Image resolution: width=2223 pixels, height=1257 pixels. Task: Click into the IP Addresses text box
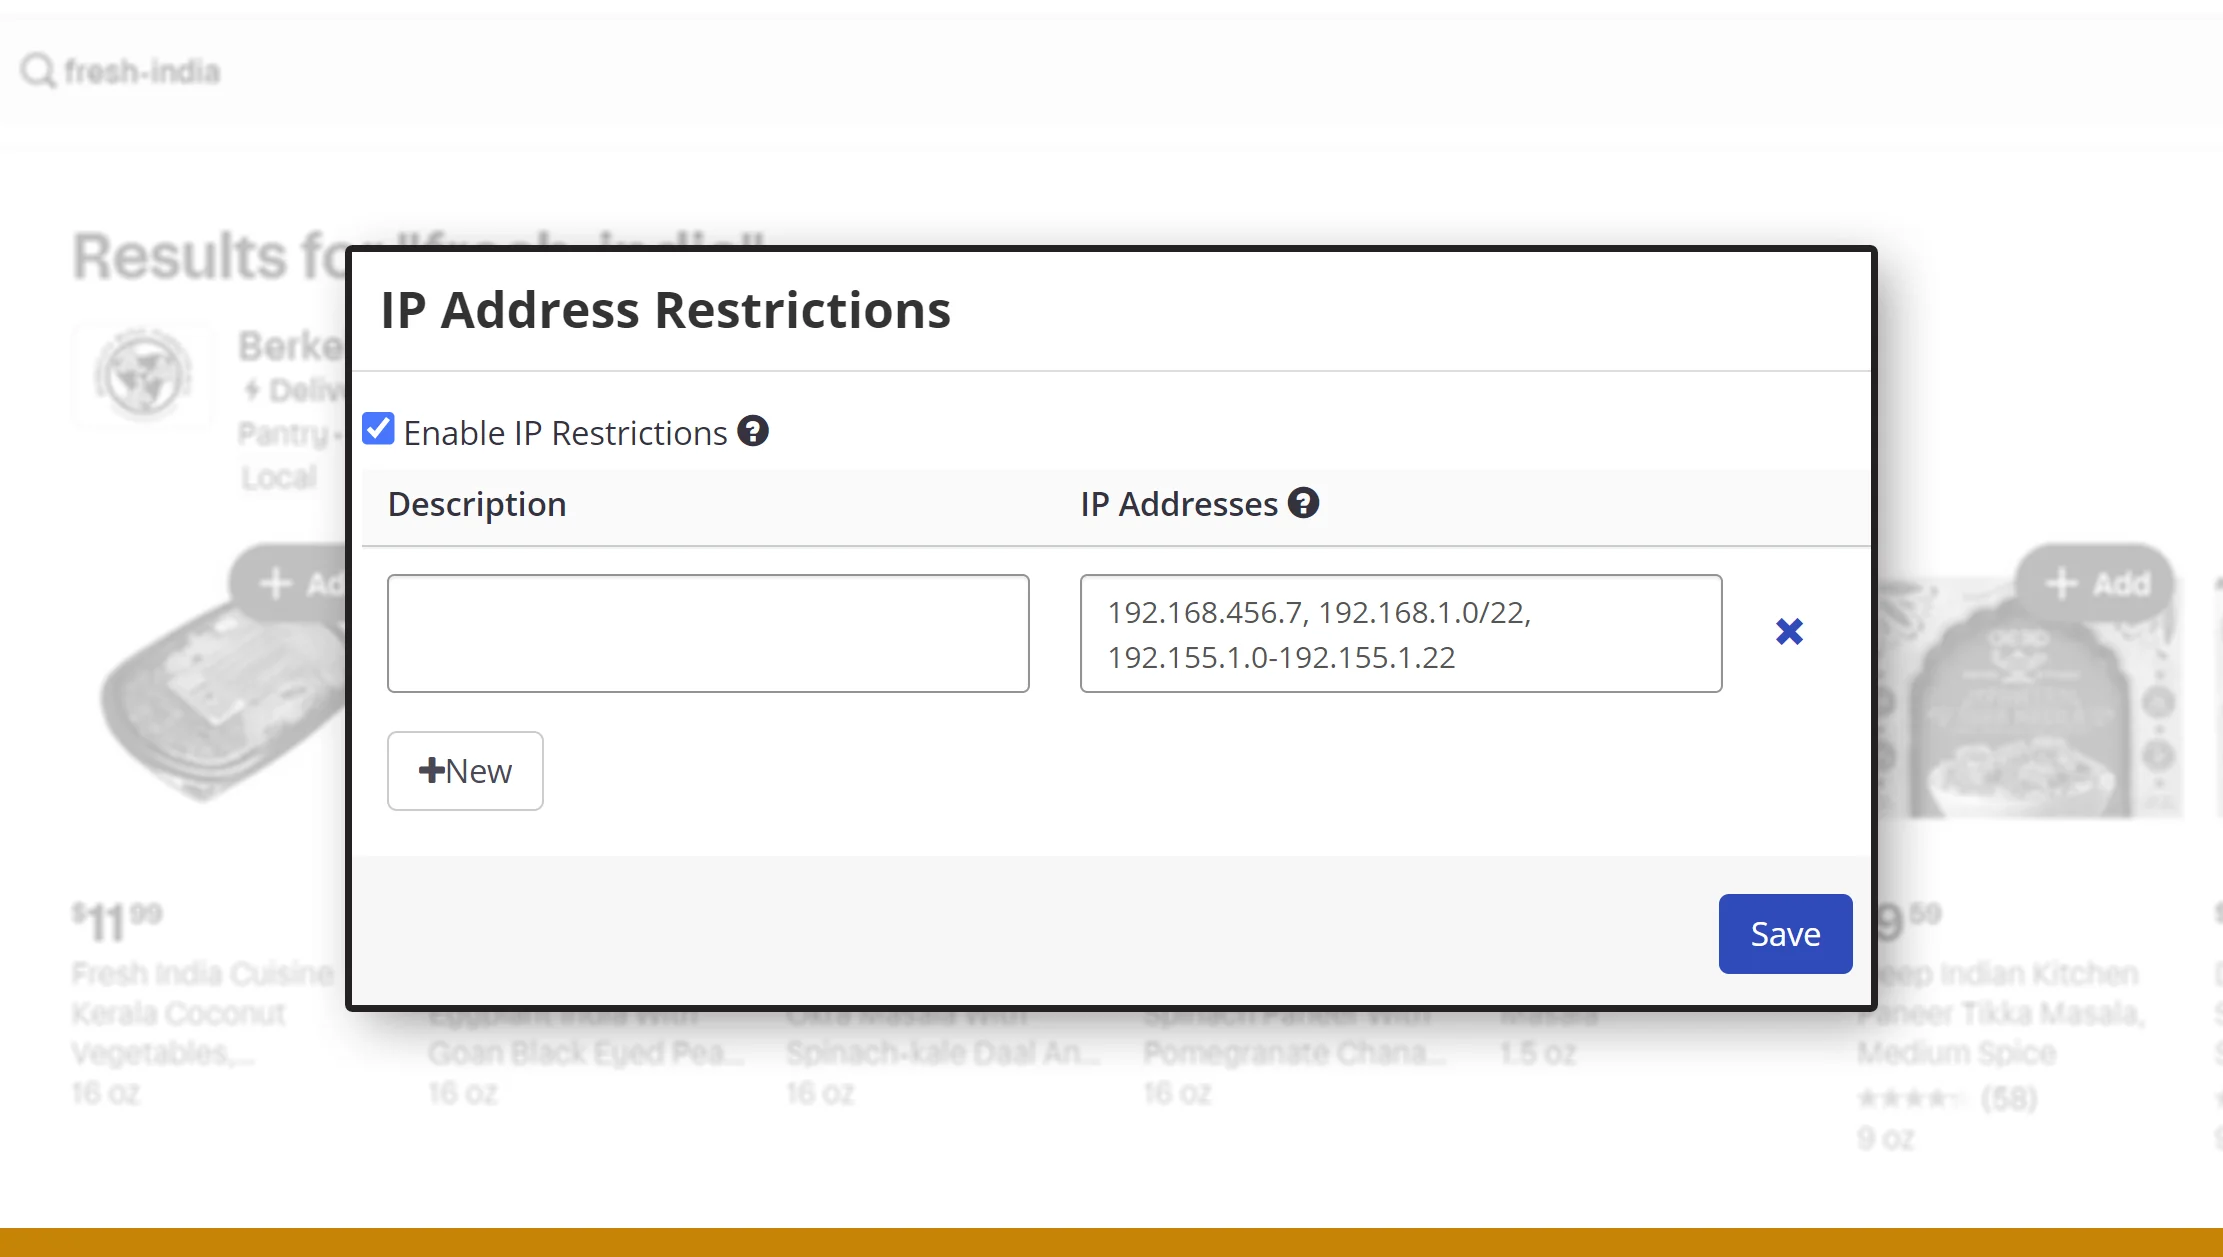1400,633
